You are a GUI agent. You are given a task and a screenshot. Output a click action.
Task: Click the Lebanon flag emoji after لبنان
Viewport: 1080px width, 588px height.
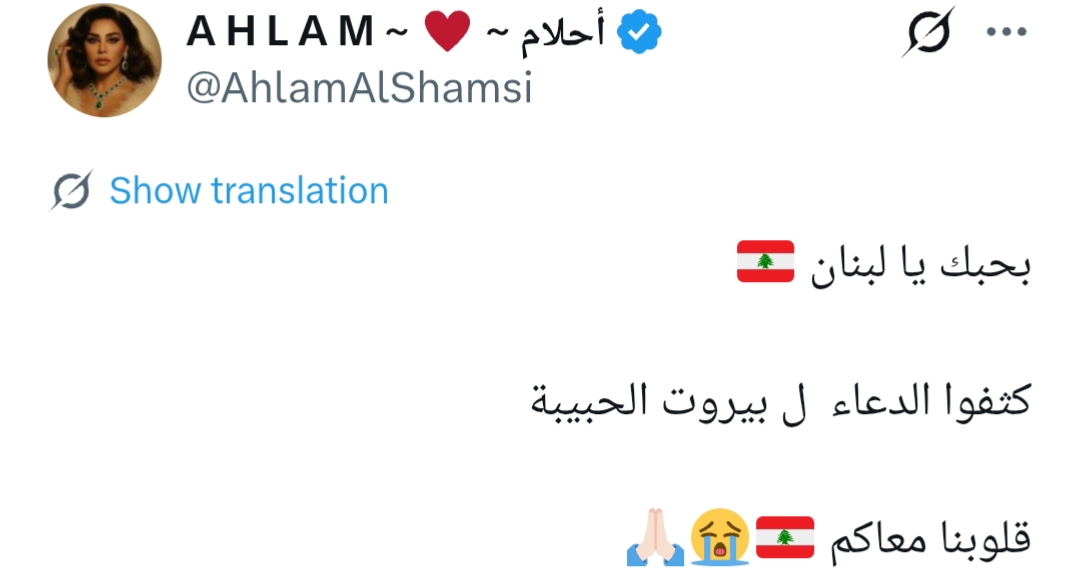coord(766,261)
